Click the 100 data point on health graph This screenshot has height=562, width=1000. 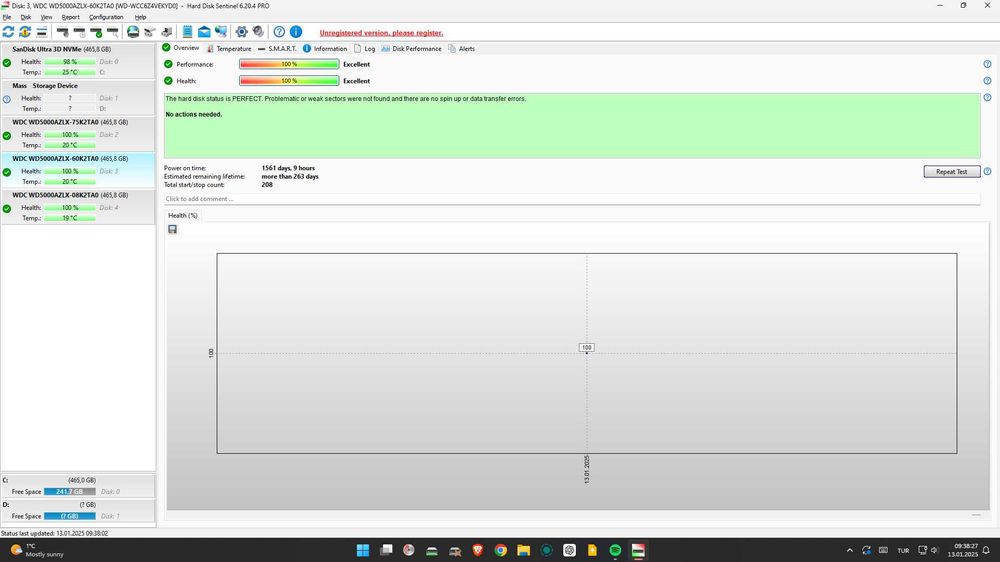[587, 348]
